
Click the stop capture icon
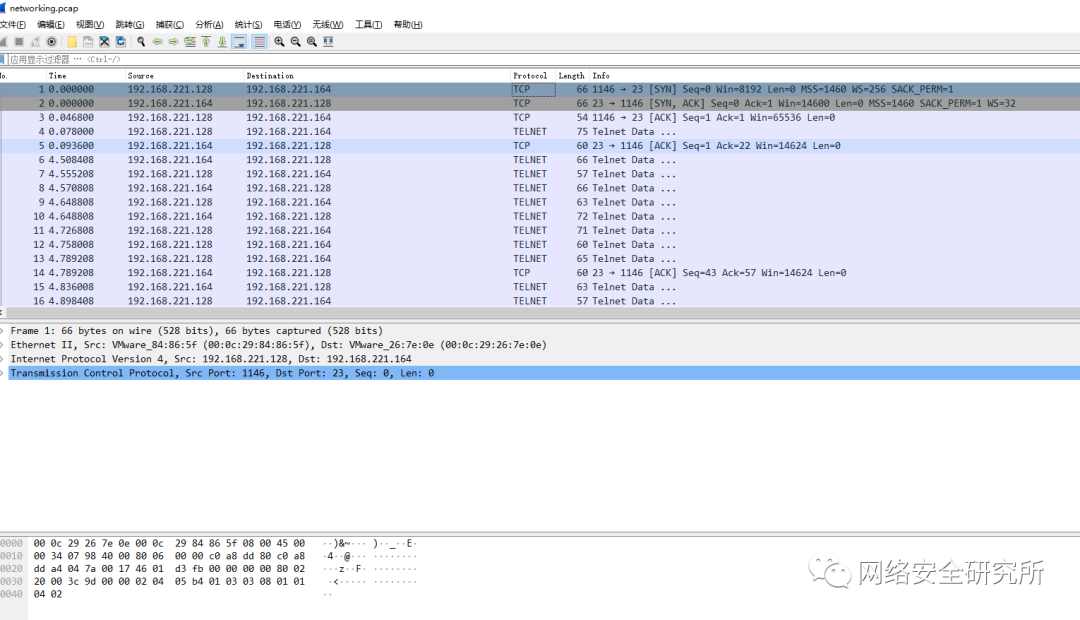pos(18,41)
